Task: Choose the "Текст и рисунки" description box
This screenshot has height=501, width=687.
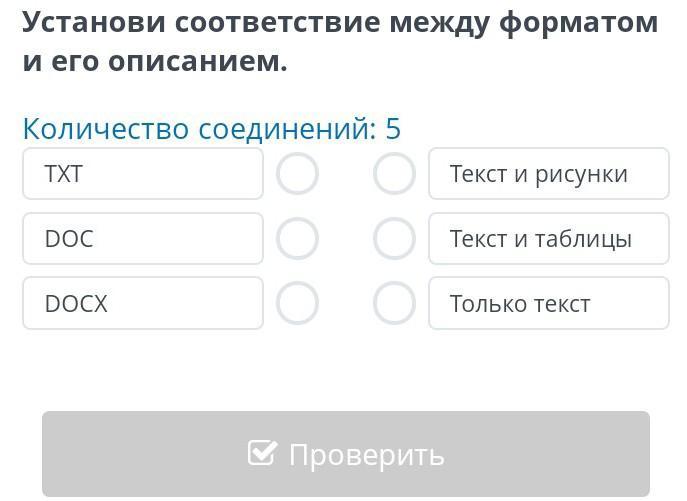Action: tap(548, 174)
